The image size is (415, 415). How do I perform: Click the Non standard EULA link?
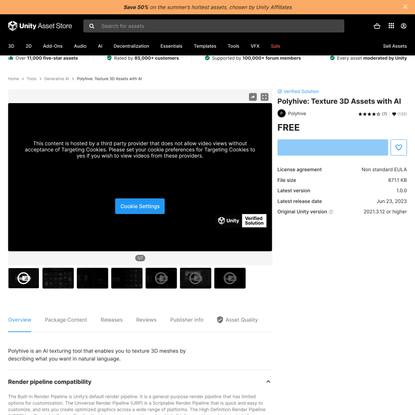384,169
